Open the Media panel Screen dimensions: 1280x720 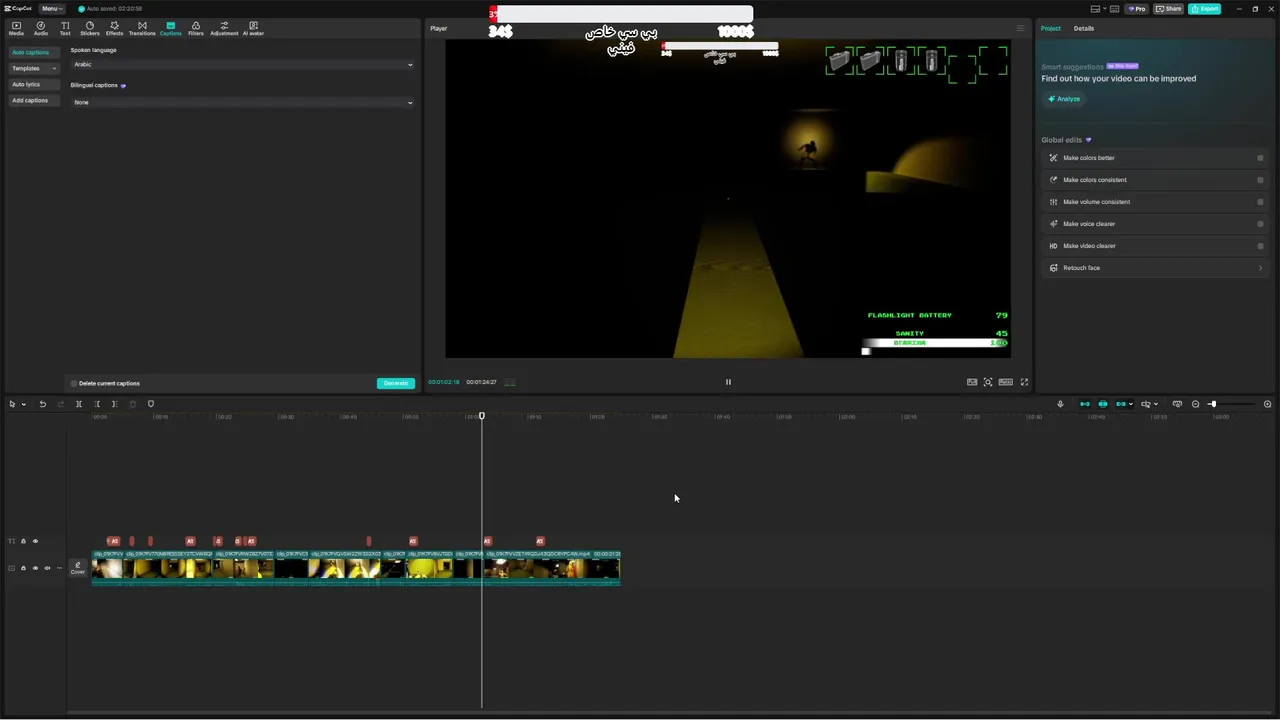pyautogui.click(x=16, y=28)
